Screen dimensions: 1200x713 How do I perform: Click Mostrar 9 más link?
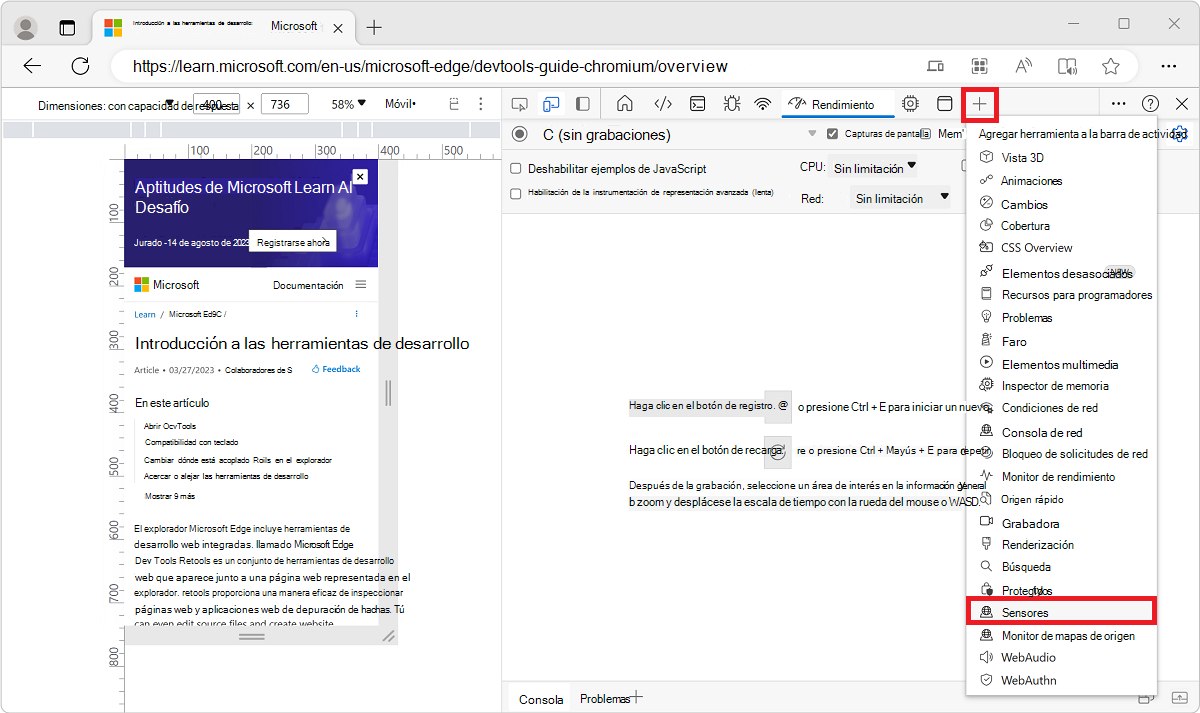(x=170, y=496)
